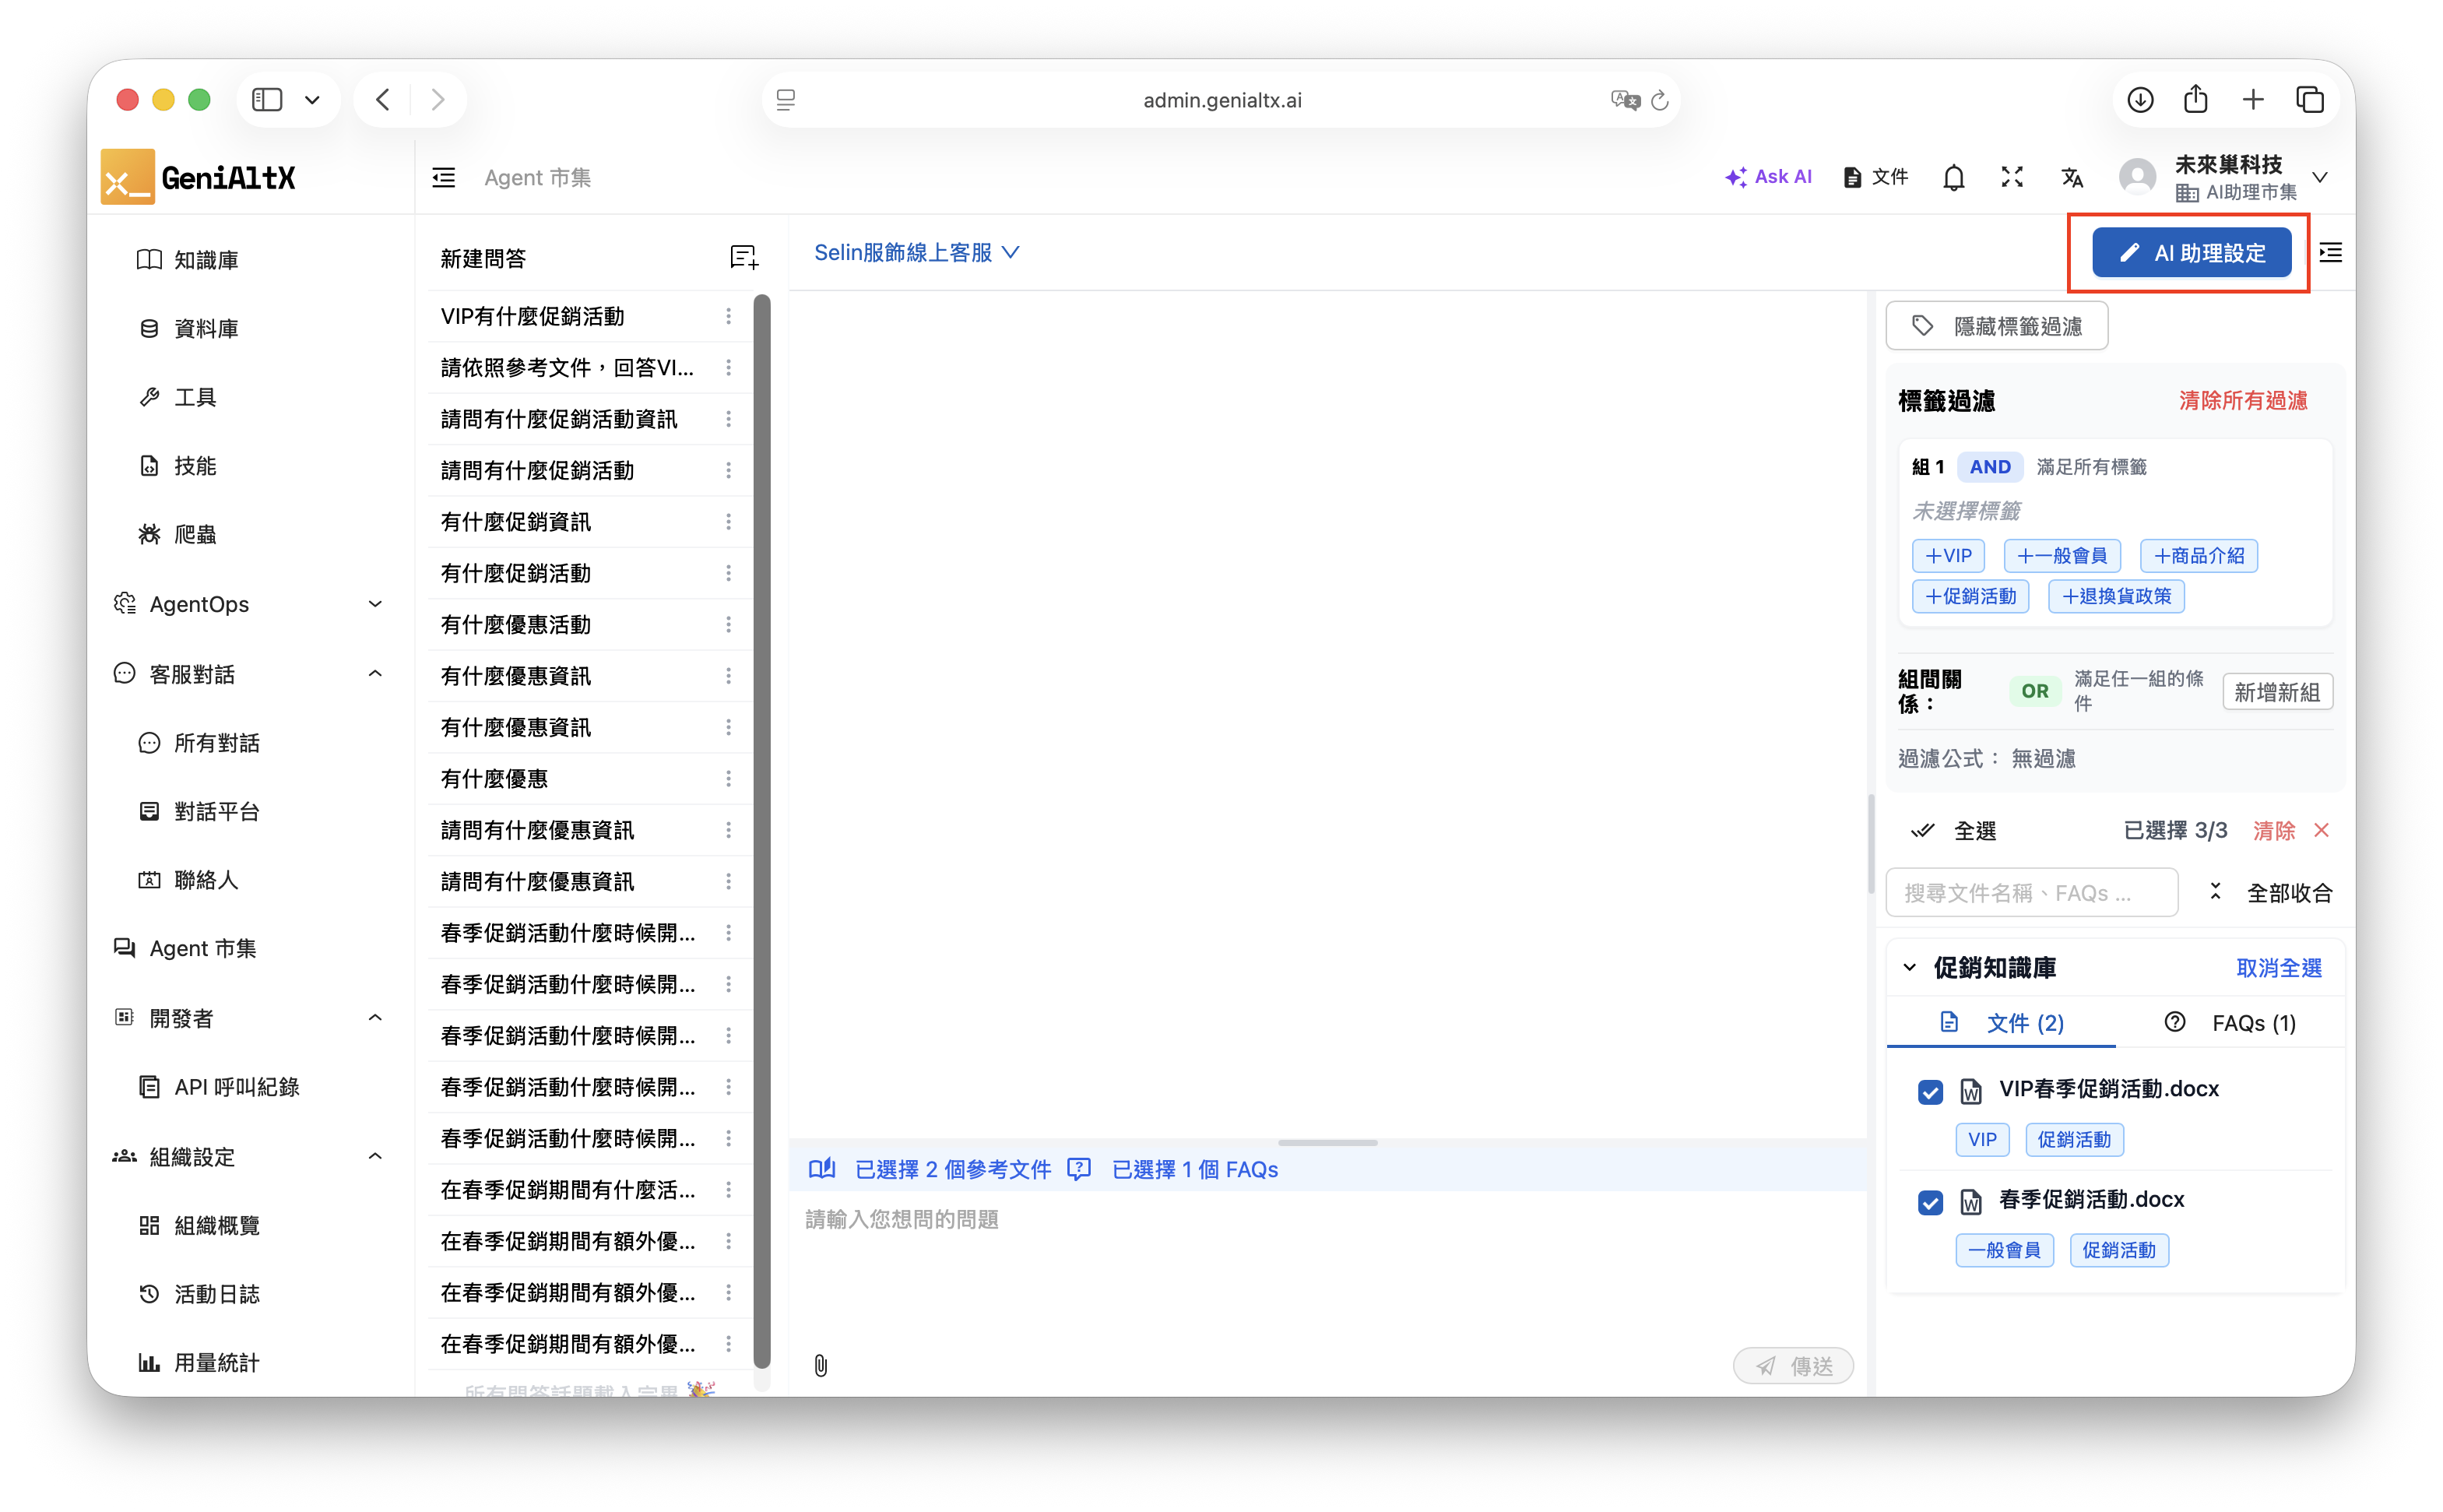
Task: Switch to the FAQs (1) tab
Action: 2230,1023
